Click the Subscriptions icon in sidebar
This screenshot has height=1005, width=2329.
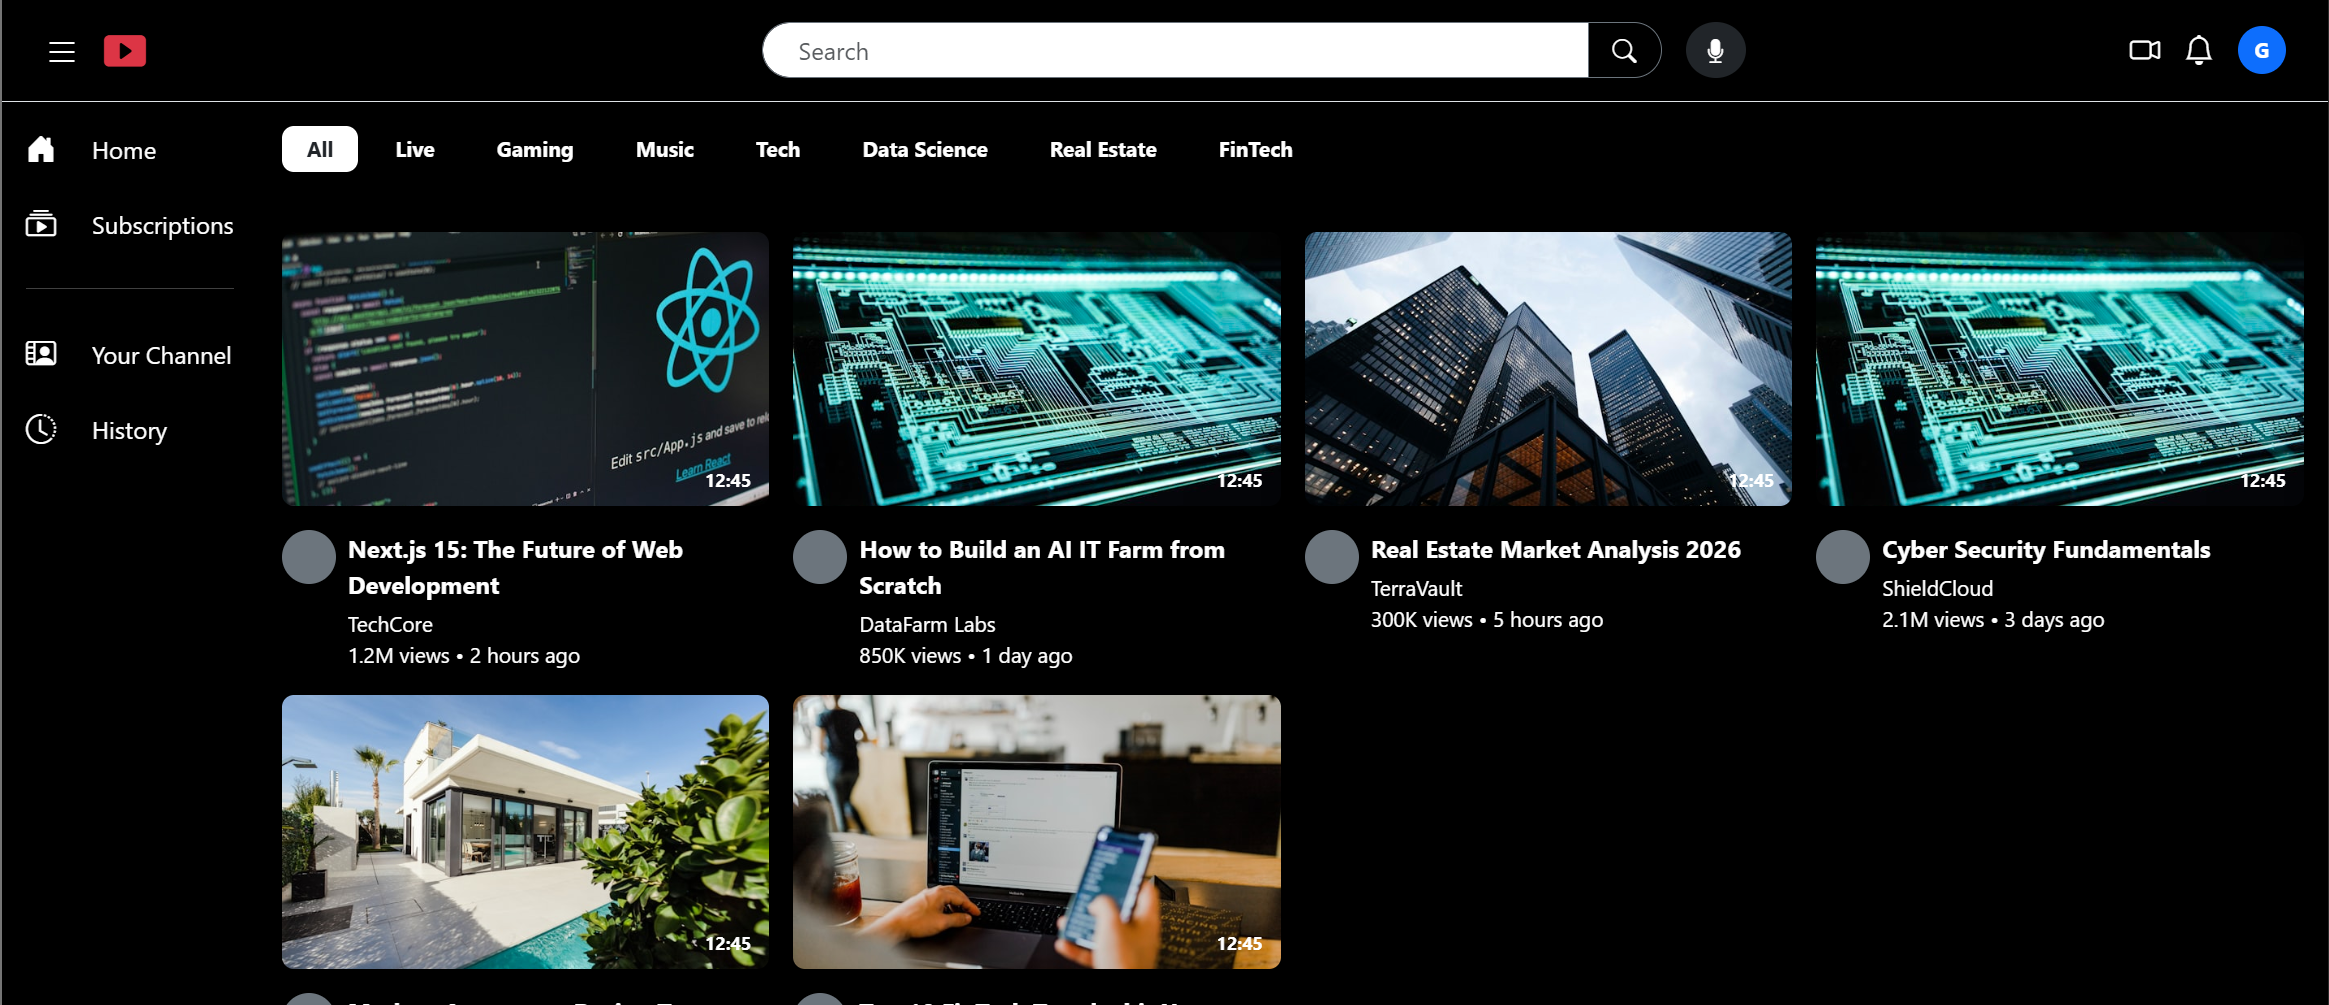(41, 225)
